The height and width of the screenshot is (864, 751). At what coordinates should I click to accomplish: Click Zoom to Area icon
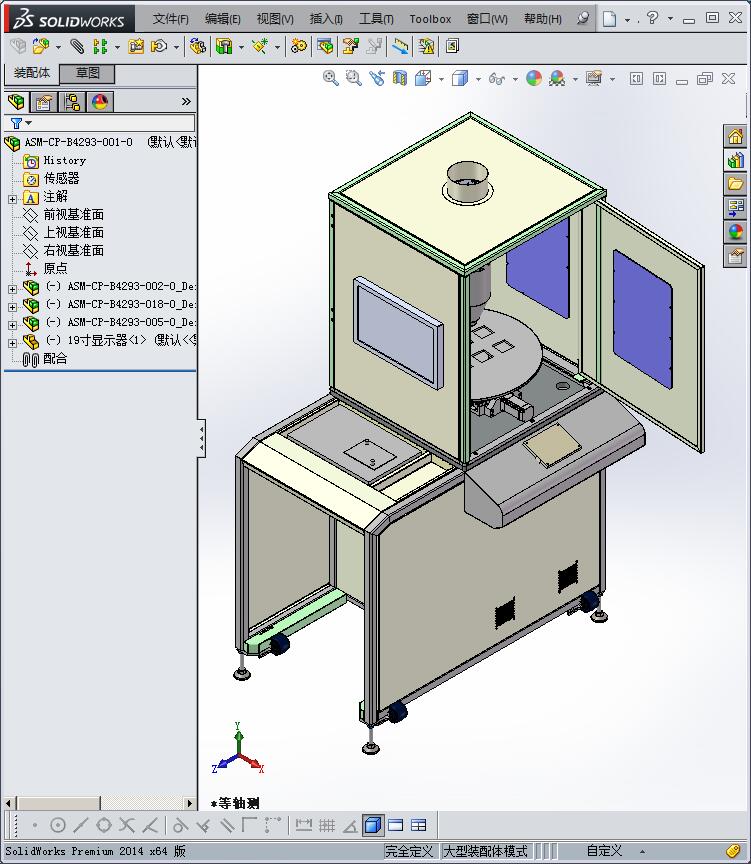pos(354,79)
